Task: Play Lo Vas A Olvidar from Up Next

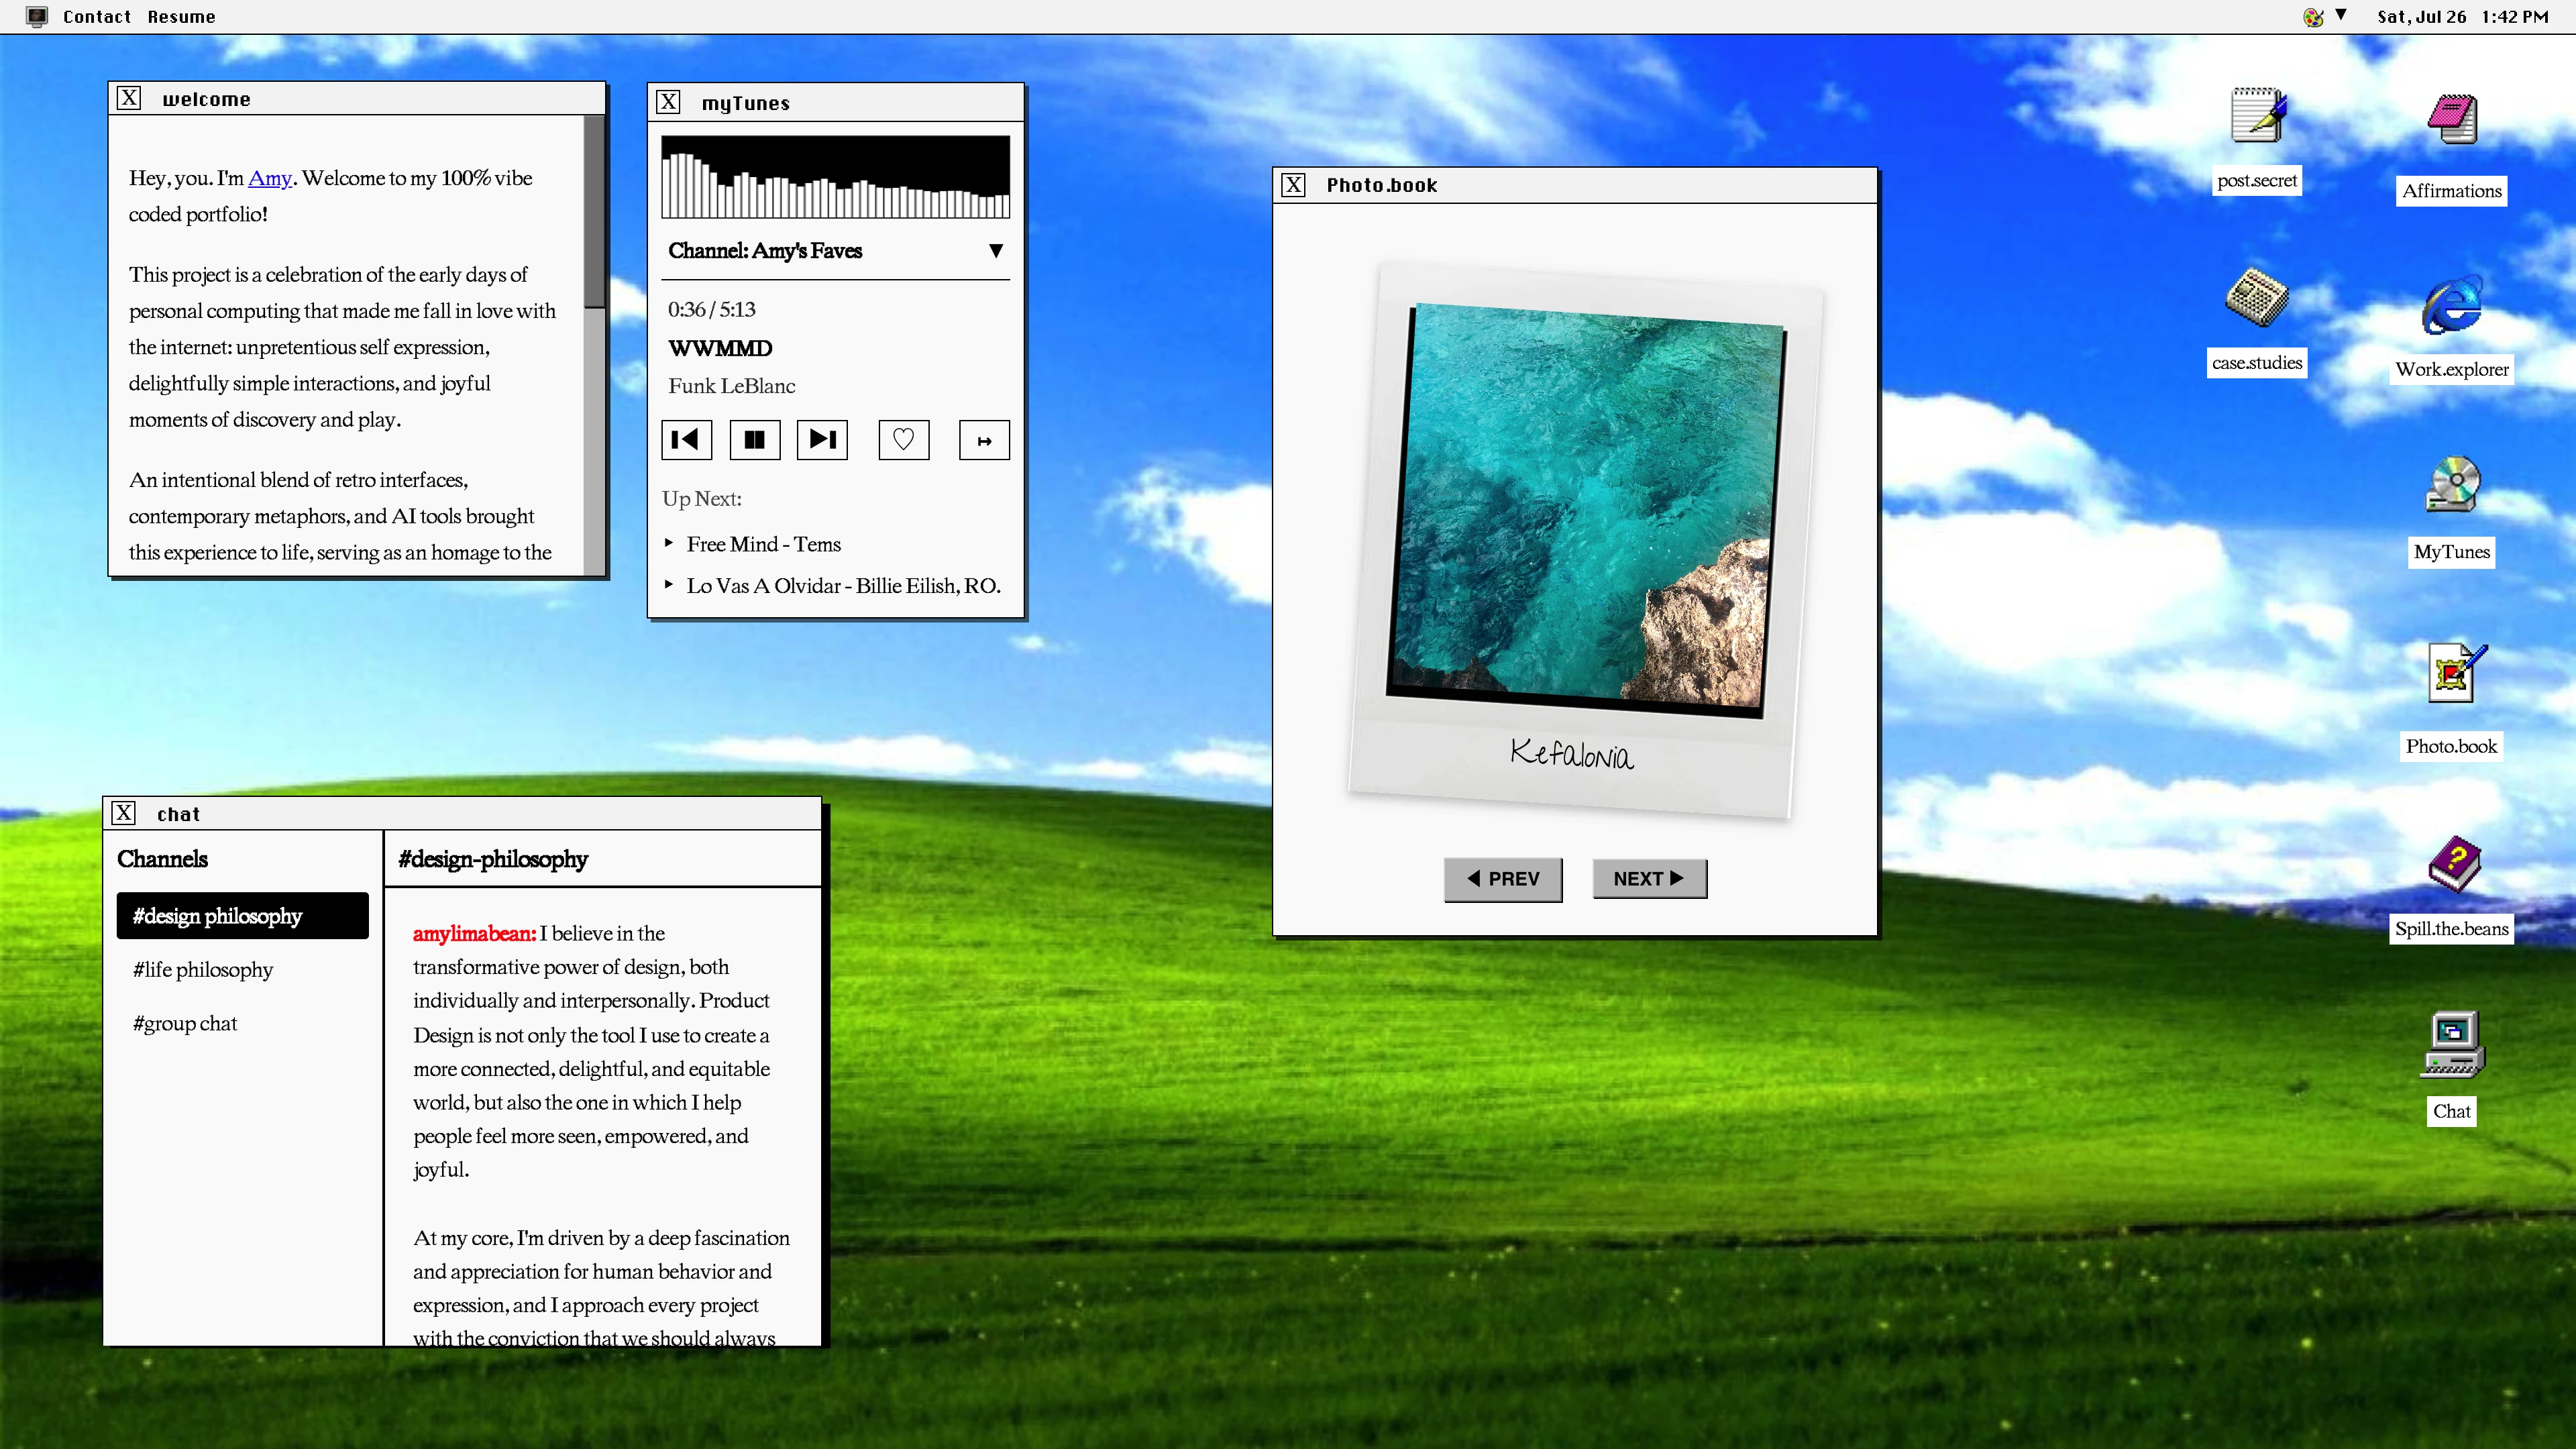Action: (844, 586)
